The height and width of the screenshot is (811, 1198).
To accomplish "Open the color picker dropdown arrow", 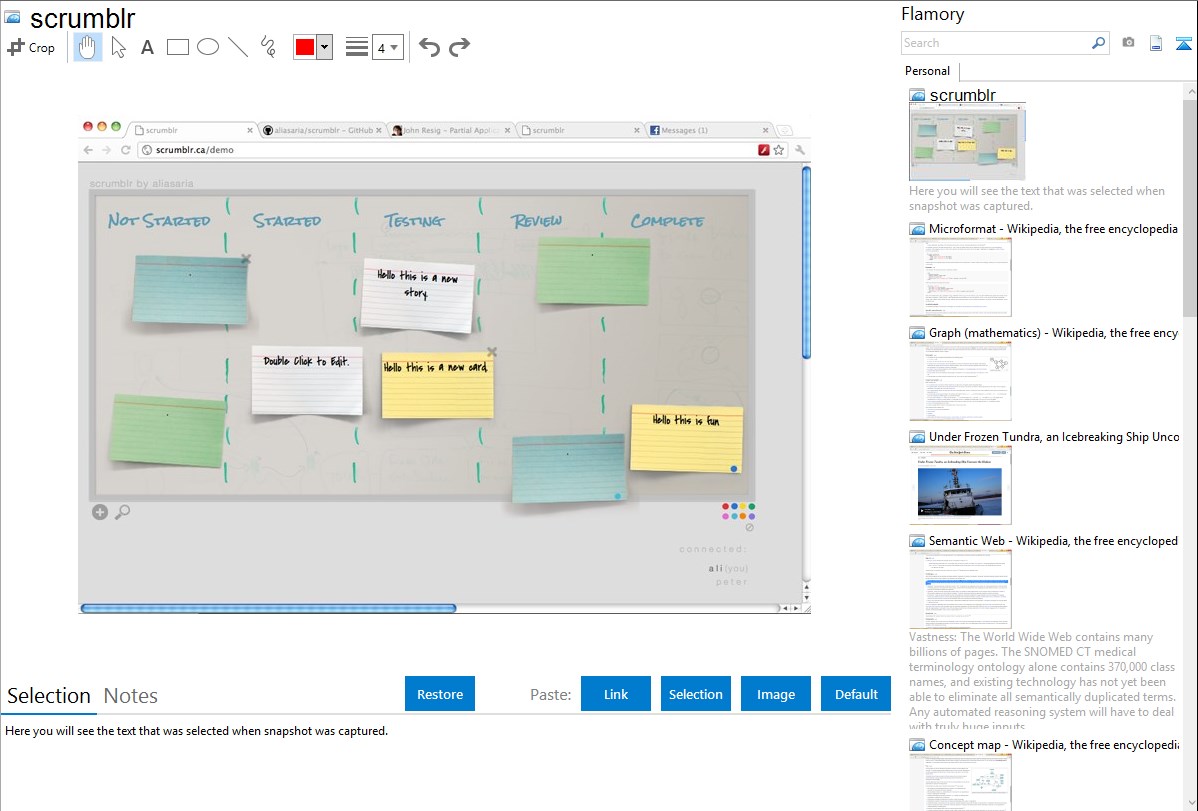I will 324,47.
